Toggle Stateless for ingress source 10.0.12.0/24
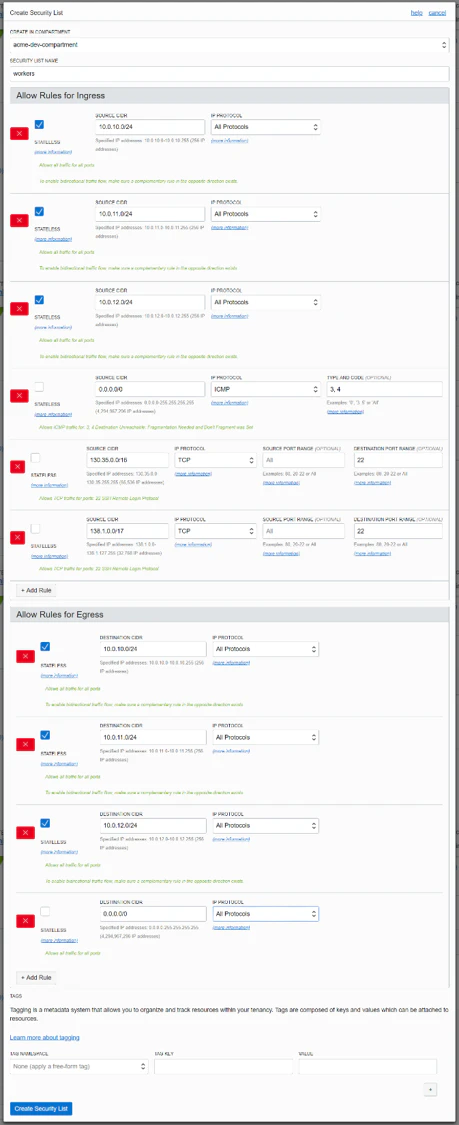The width and height of the screenshot is (459, 1125). [x=39, y=300]
